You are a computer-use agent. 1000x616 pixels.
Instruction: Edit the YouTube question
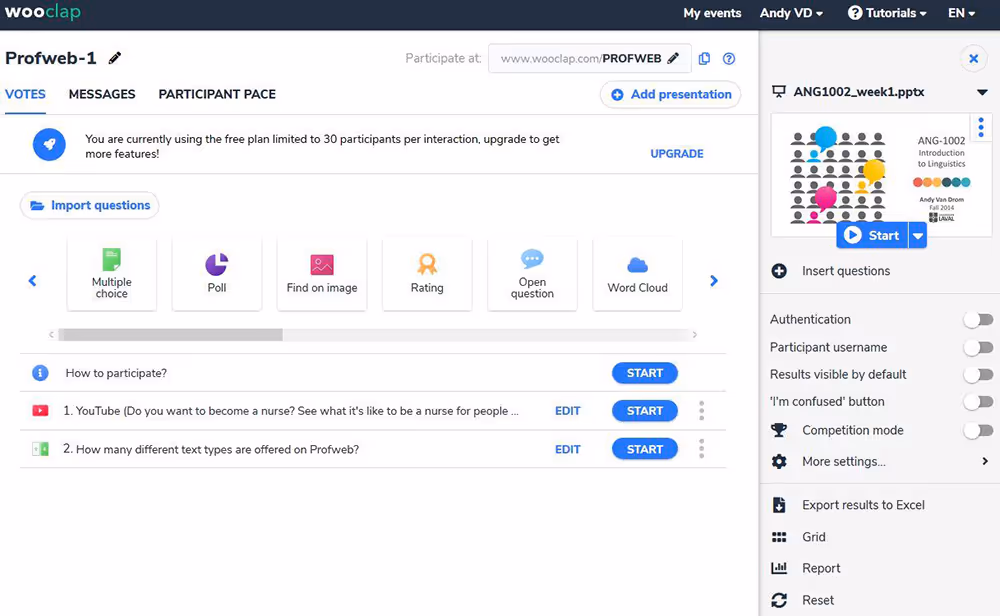point(568,411)
